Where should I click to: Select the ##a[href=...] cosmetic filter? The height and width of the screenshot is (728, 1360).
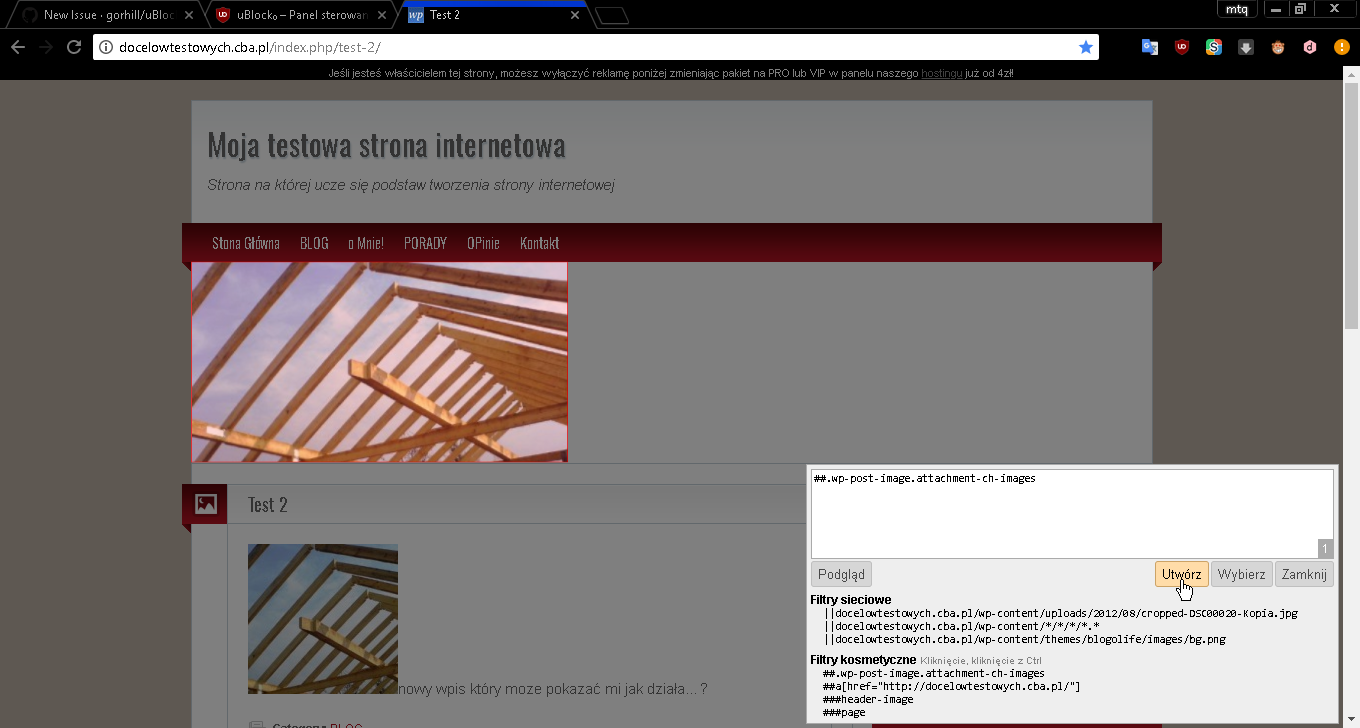click(952, 686)
